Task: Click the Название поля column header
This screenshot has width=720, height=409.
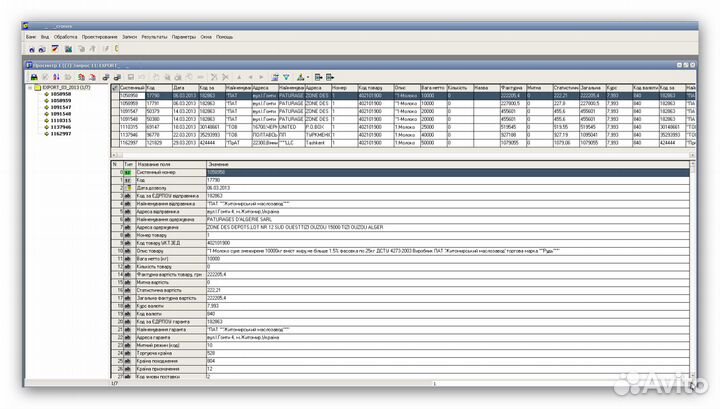Action: 171,164
